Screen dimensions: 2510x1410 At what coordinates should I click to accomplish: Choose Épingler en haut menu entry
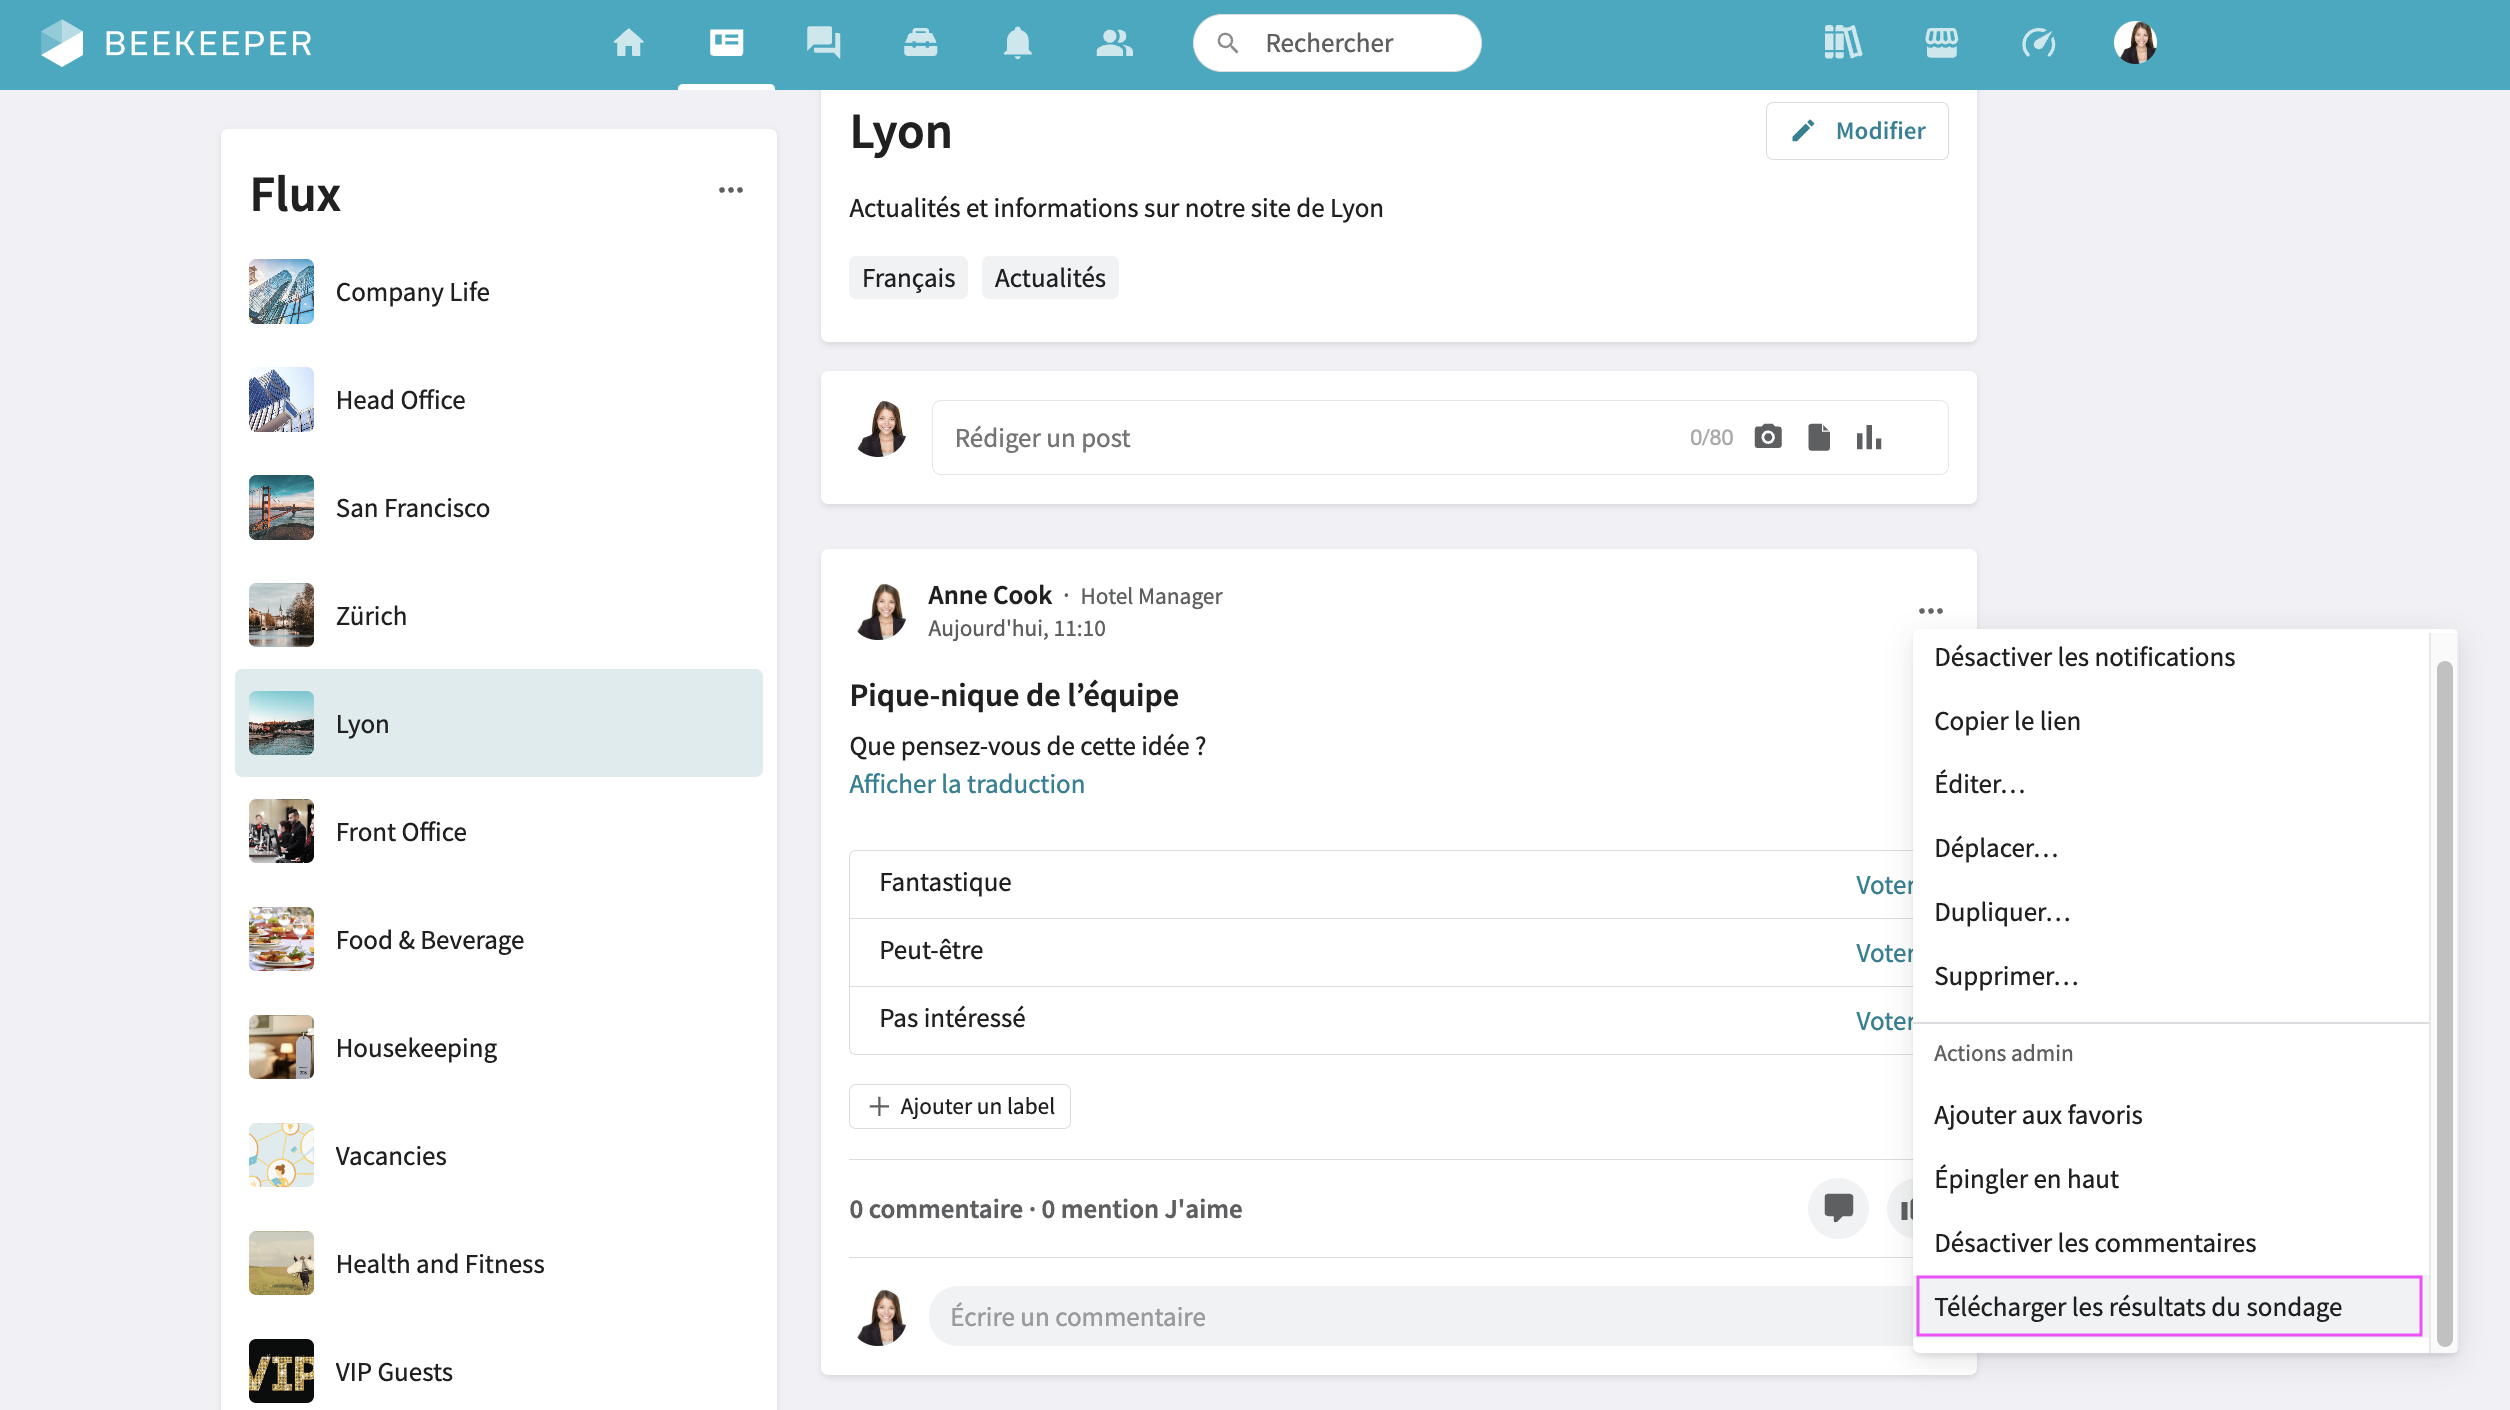click(2026, 1179)
